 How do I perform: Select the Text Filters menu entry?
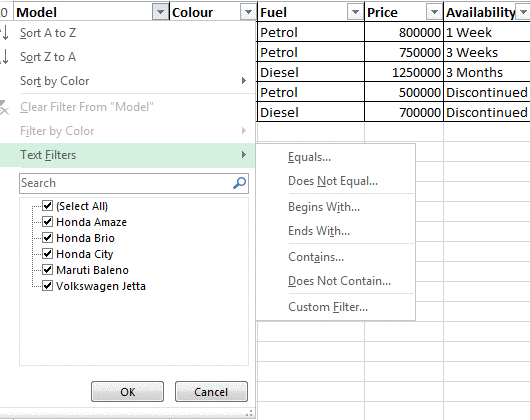pos(127,155)
